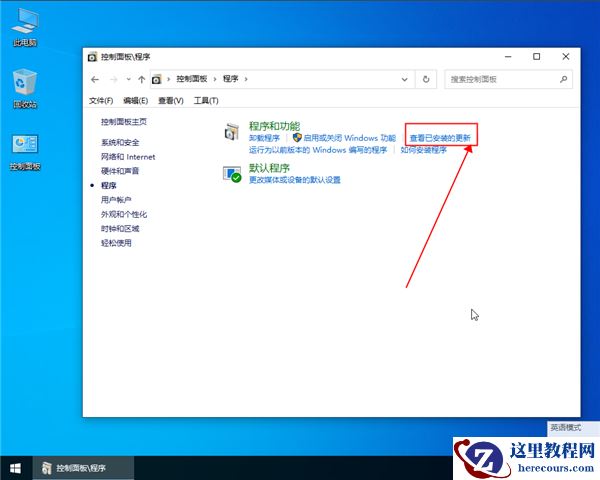Open 时钟和区域 category

pos(120,229)
